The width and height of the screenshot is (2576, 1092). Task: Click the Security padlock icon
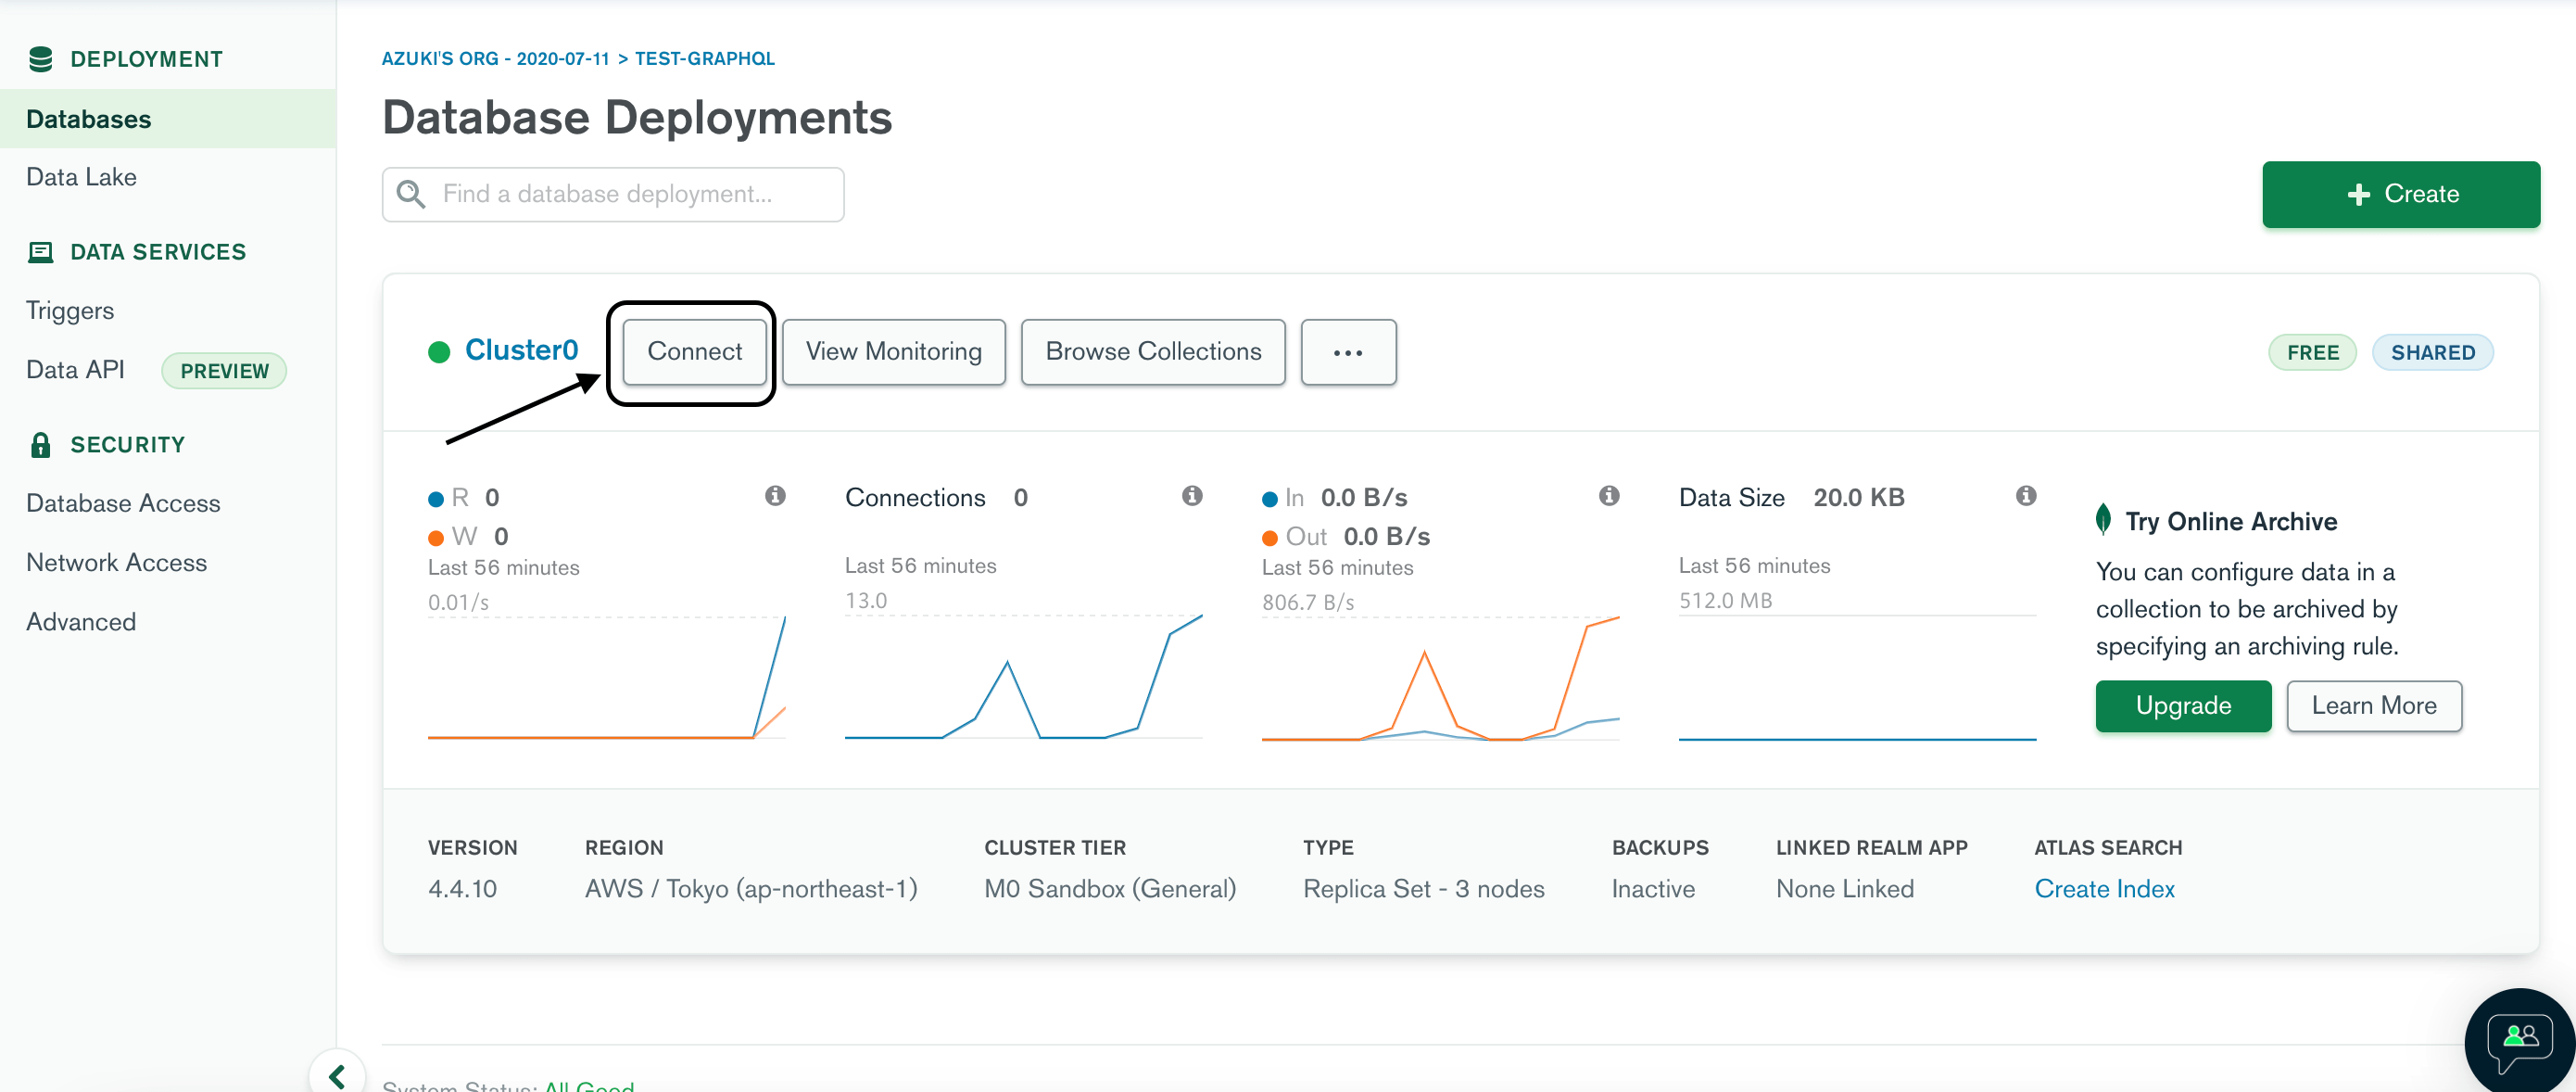pyautogui.click(x=41, y=445)
